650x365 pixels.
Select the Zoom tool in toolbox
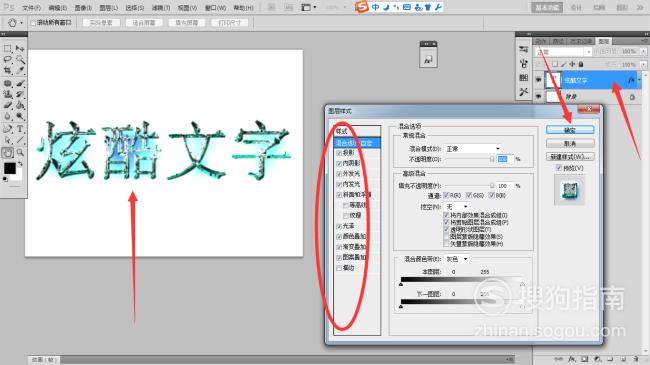point(20,153)
